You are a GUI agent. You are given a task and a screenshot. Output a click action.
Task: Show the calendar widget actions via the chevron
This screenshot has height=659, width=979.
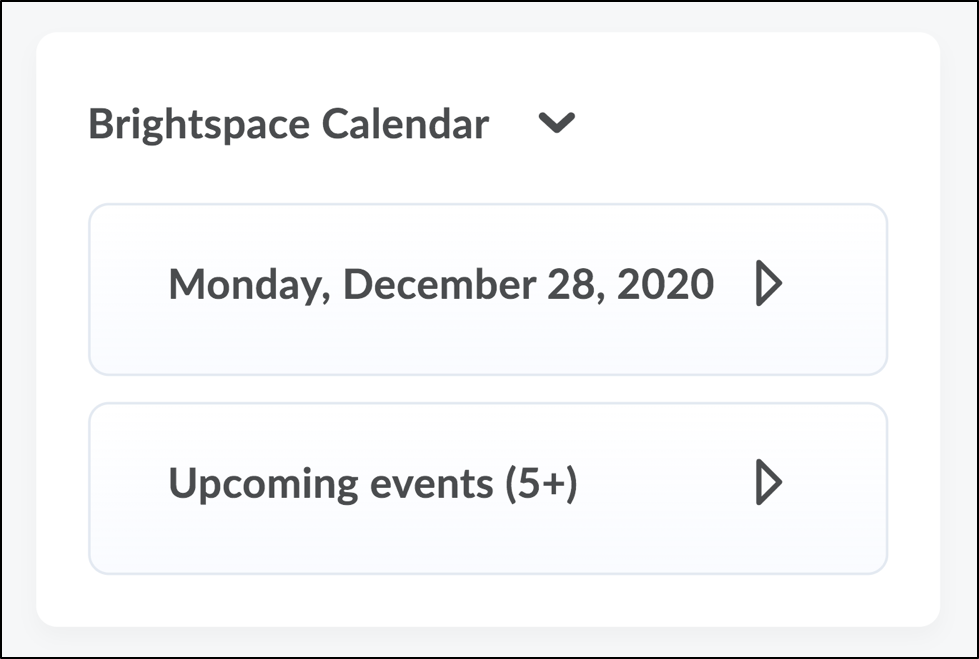tap(556, 123)
